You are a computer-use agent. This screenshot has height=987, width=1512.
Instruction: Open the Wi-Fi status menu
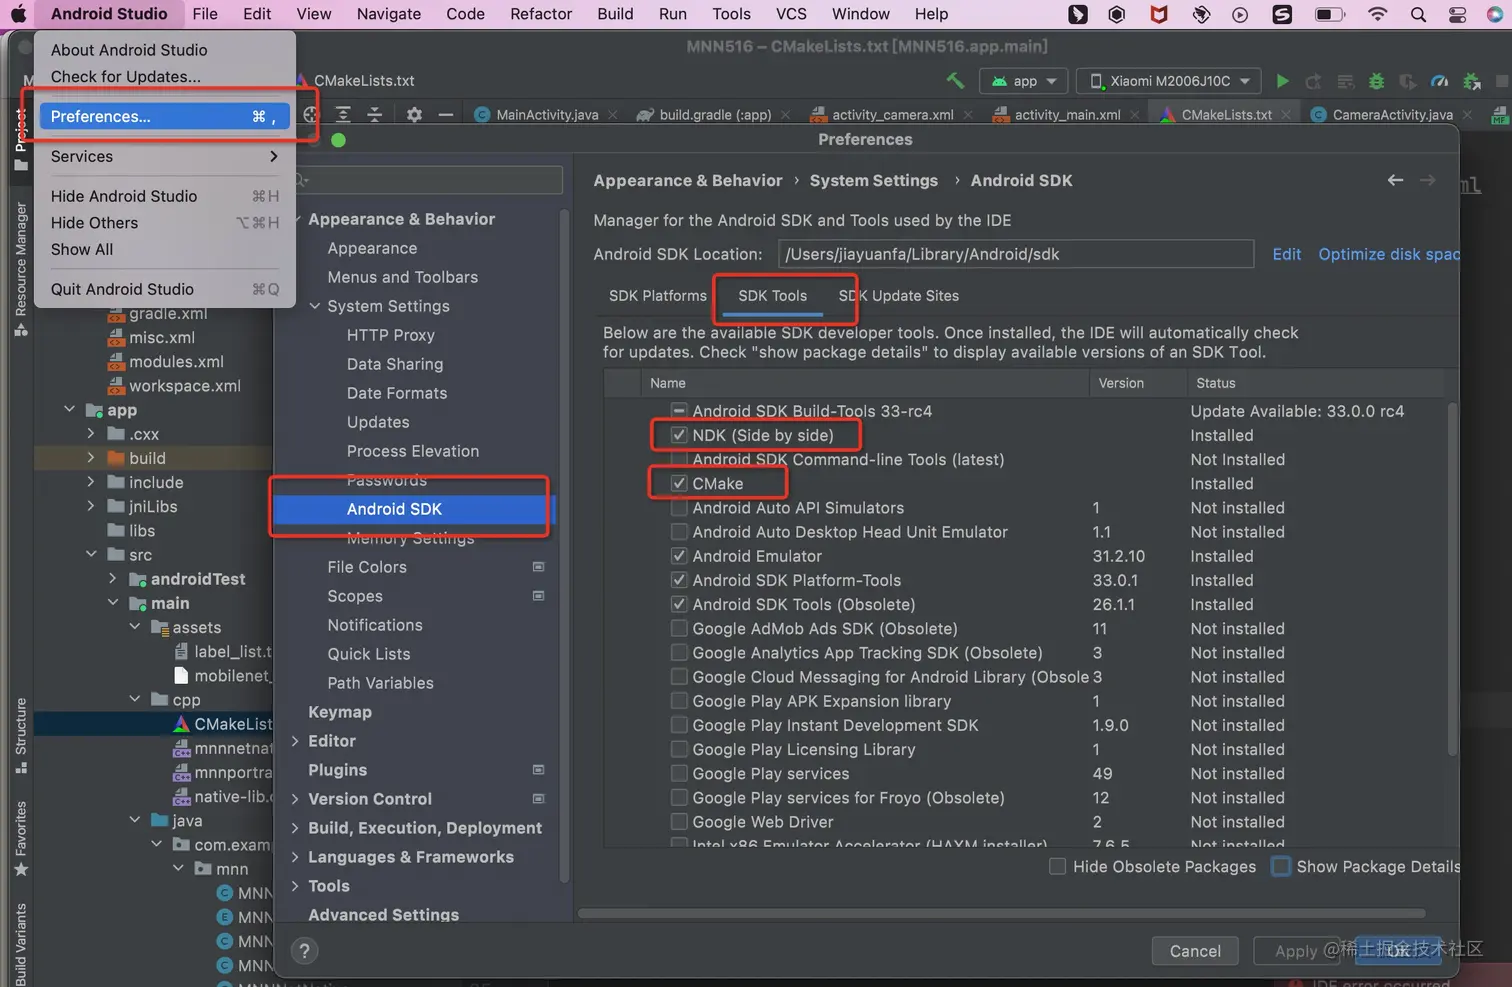(1378, 14)
